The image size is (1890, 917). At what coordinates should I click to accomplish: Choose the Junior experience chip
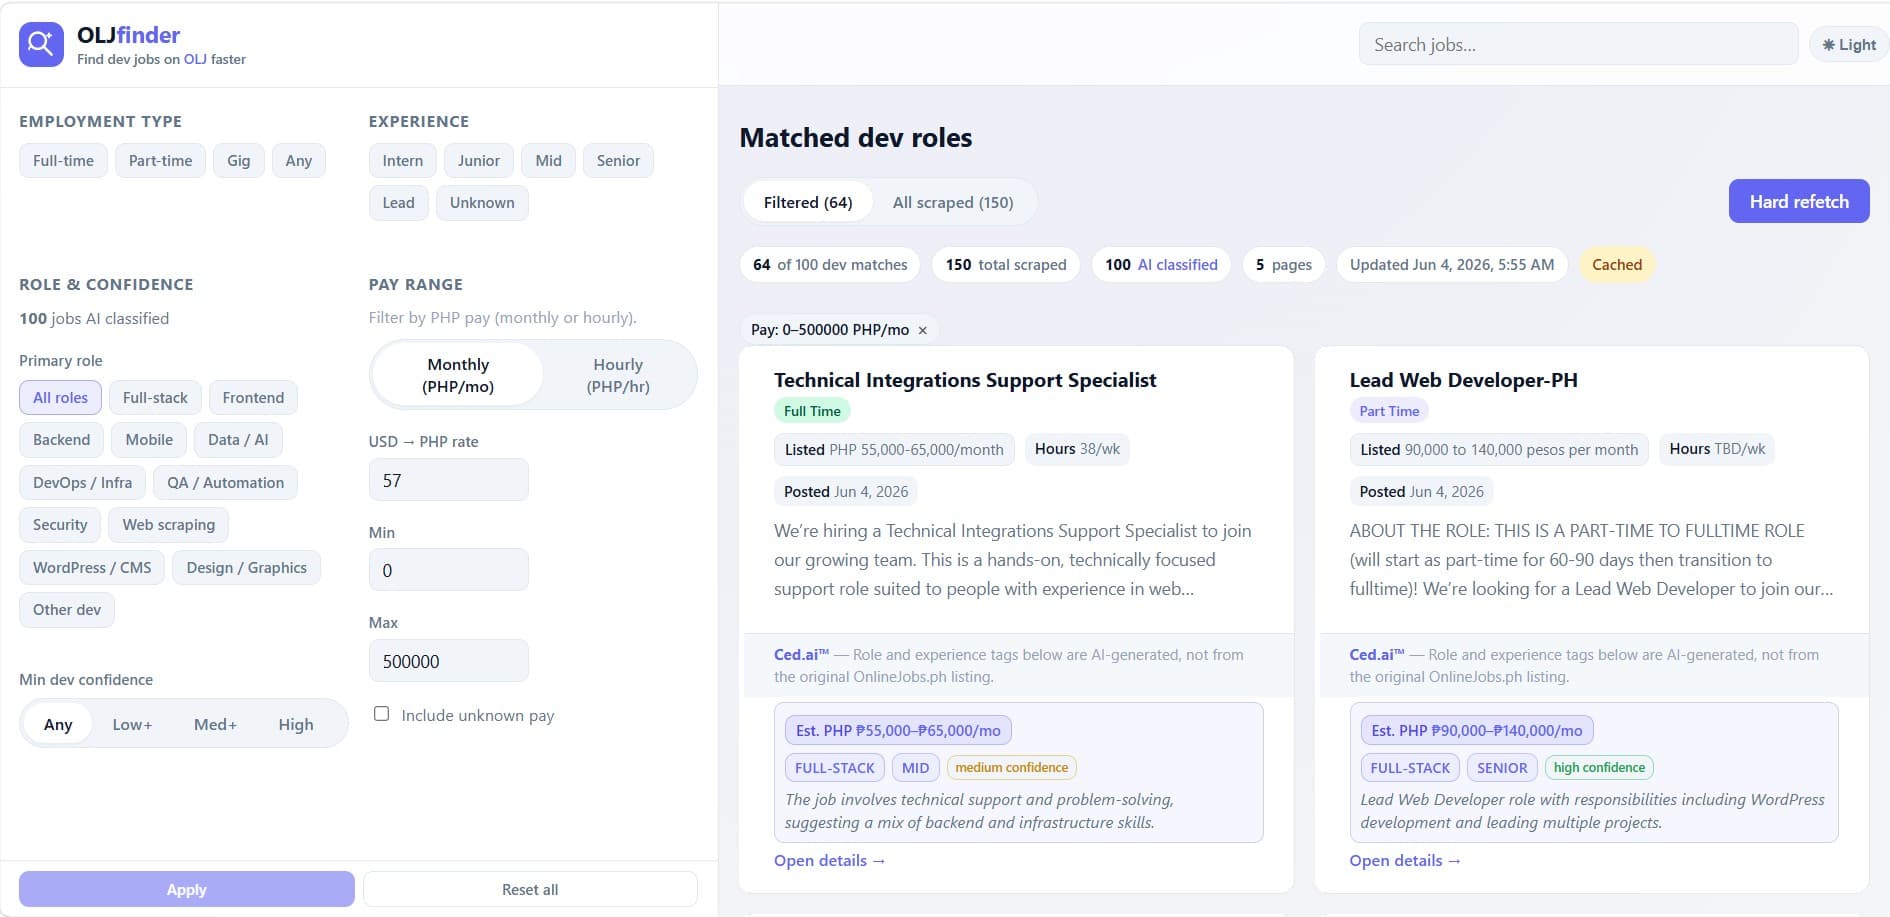pos(478,161)
